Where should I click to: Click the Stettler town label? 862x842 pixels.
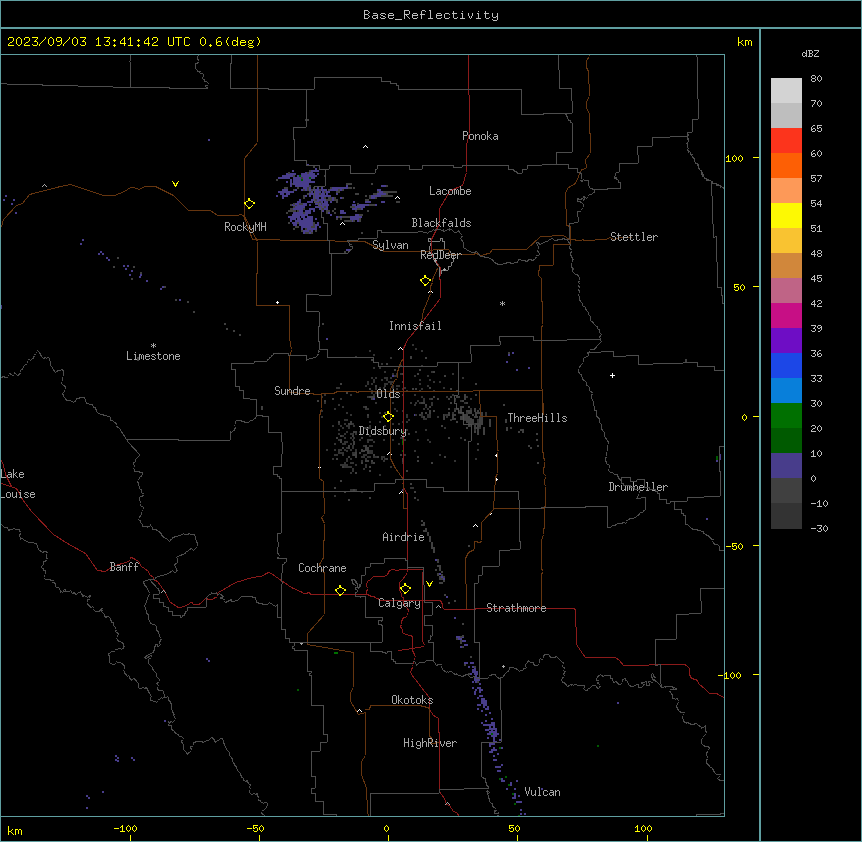pos(634,237)
